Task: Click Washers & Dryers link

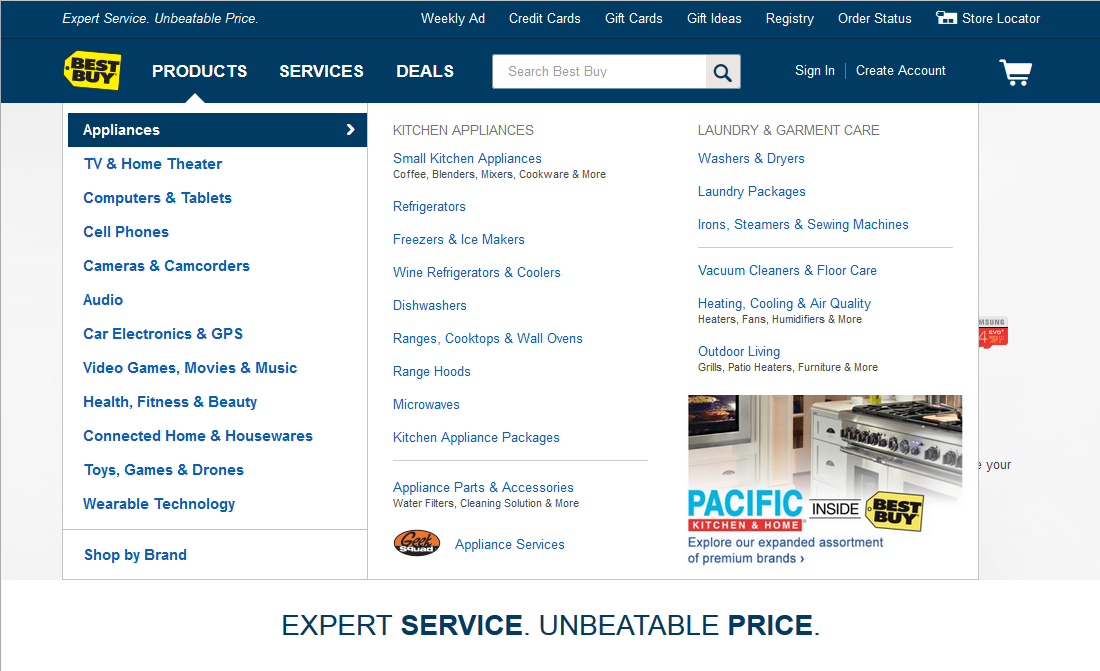Action: coord(751,158)
